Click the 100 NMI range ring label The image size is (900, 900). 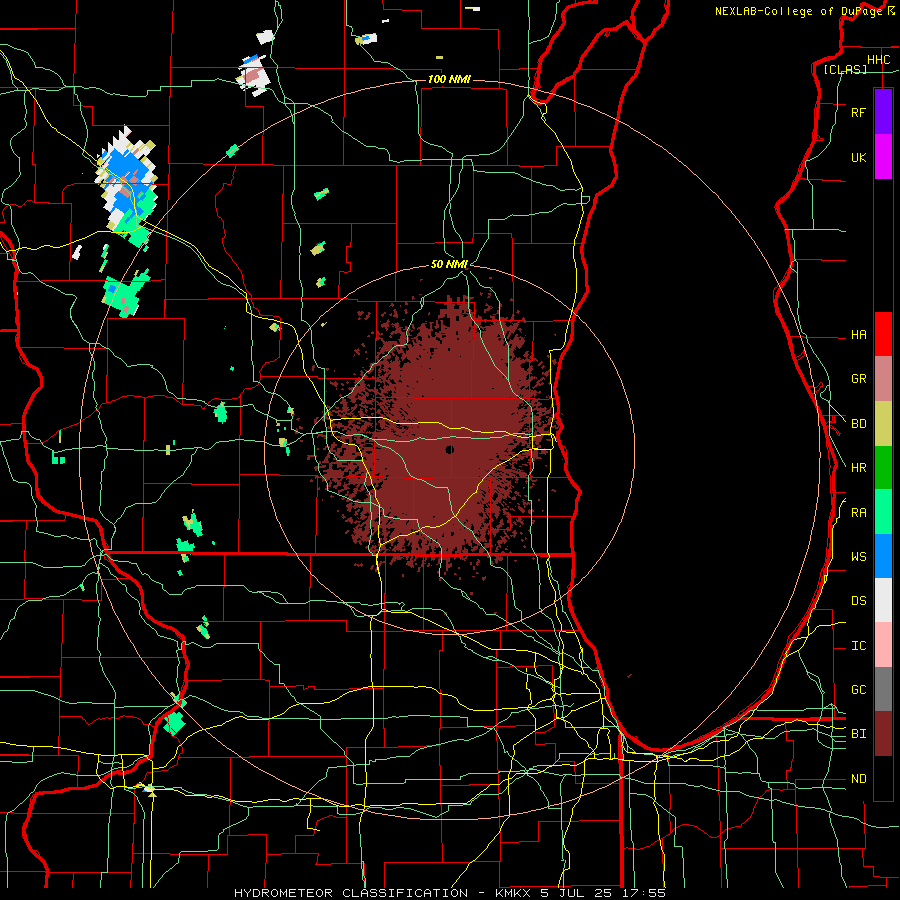pos(449,79)
